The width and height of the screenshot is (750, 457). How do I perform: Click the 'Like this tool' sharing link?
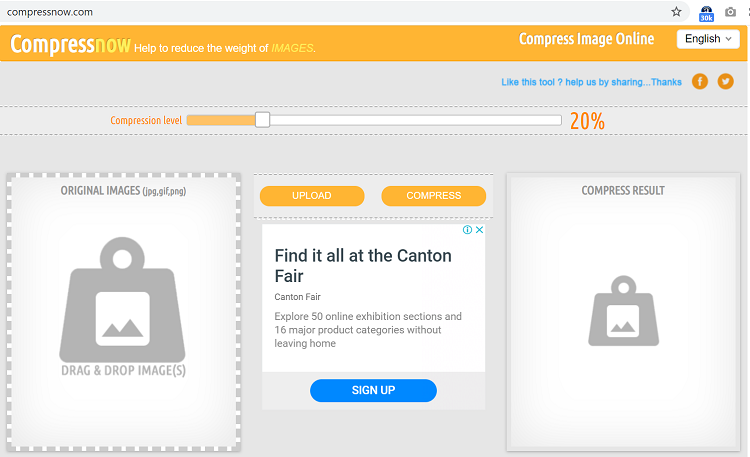[591, 82]
